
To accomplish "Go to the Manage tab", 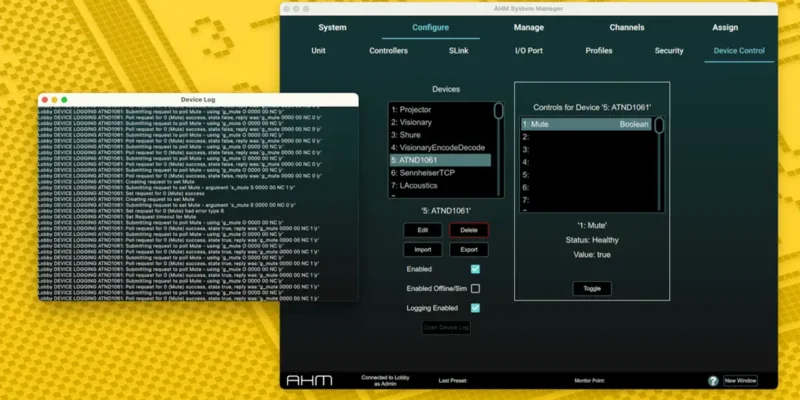I will [x=529, y=28].
